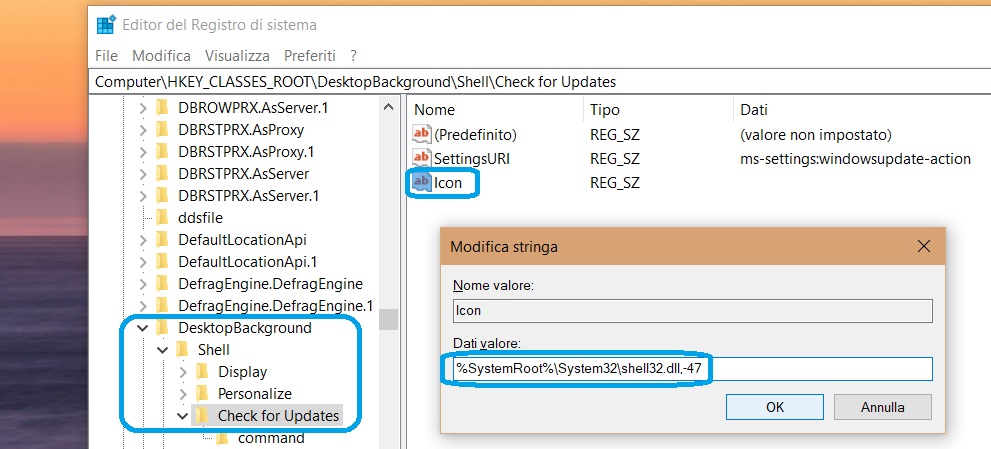Select the DBRSTPRX.AsServer.1 folder icon

[162, 196]
